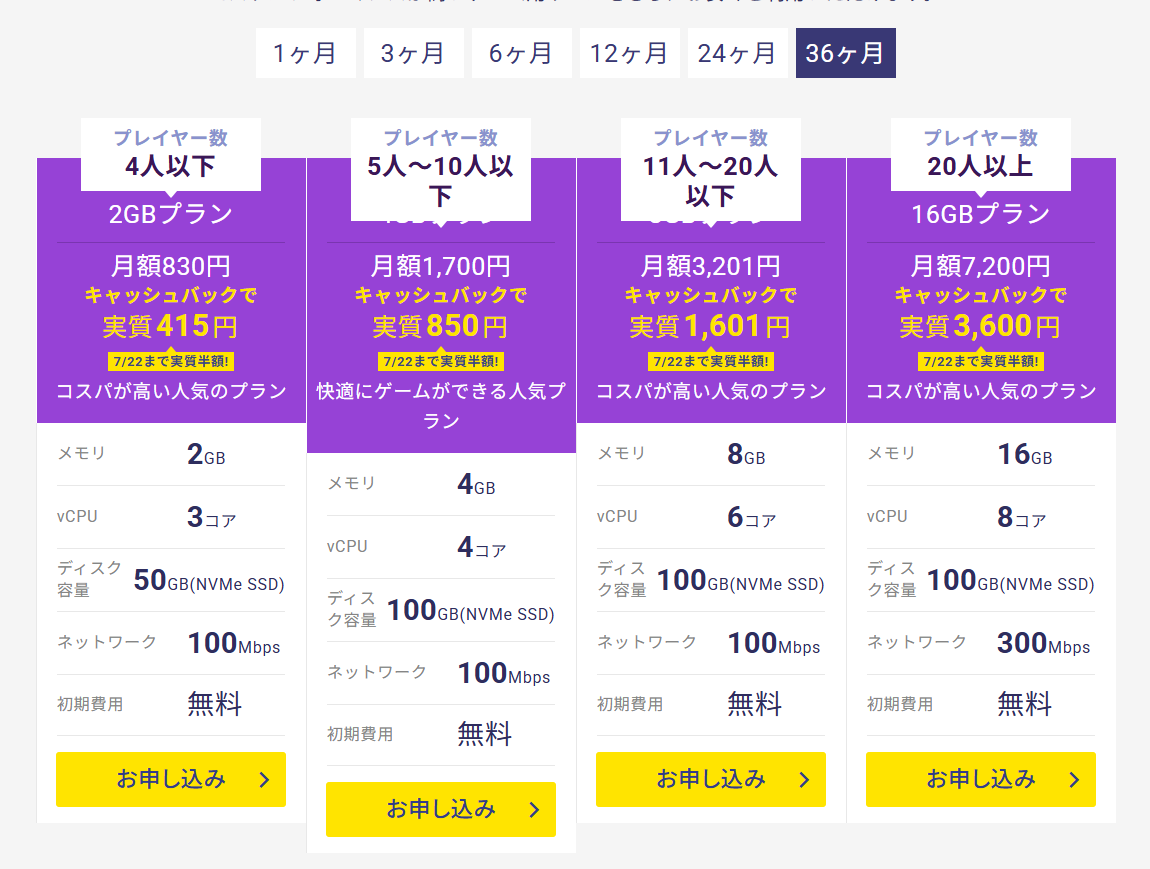Image resolution: width=1150 pixels, height=869 pixels.
Task: Click the 11人～20人以下 player count label
Action: [x=710, y=181]
